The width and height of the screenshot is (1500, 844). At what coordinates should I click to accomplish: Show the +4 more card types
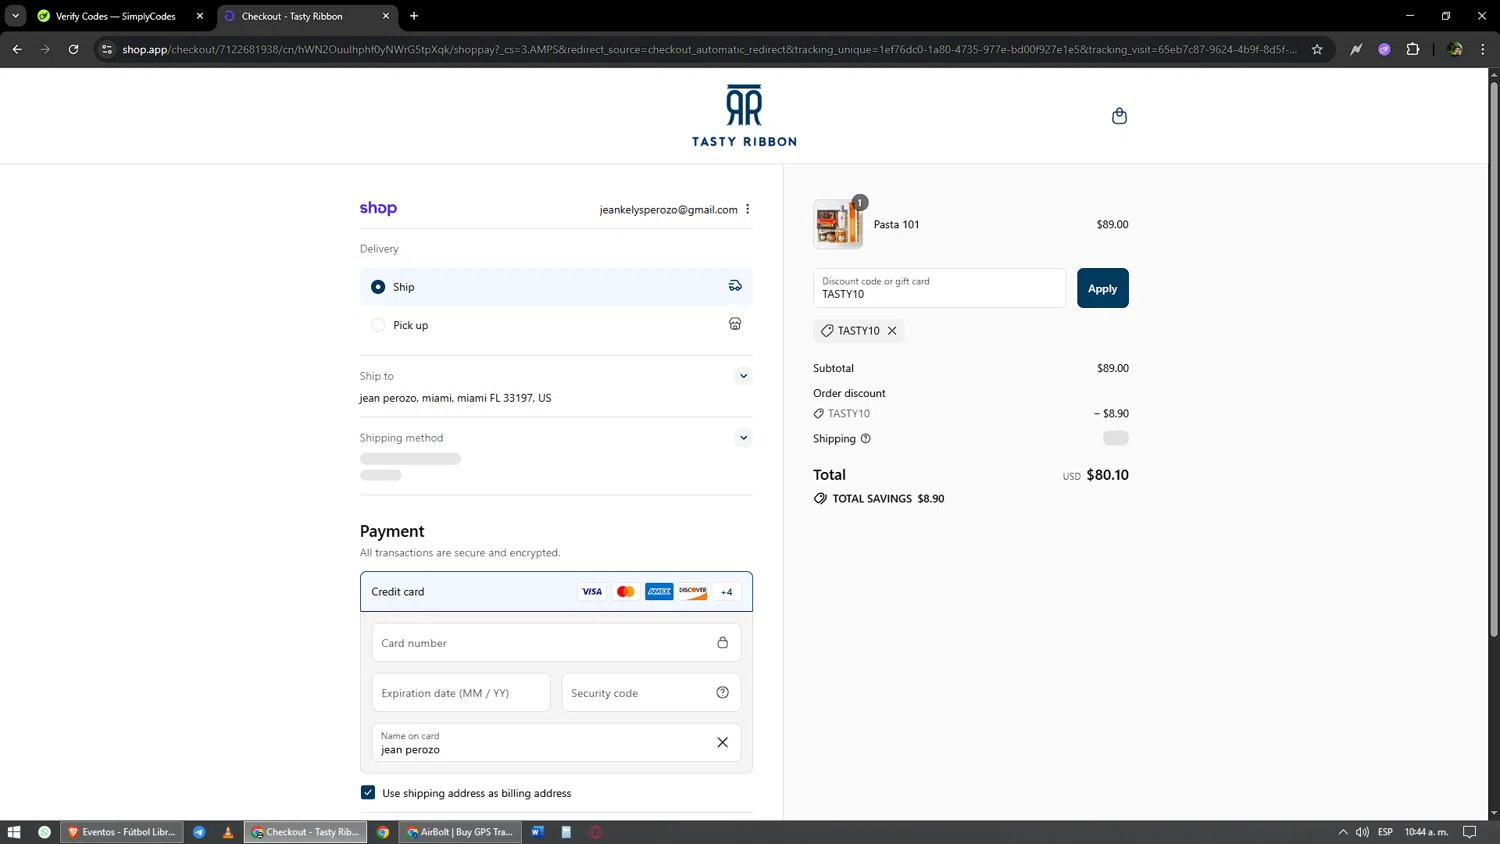coord(727,591)
